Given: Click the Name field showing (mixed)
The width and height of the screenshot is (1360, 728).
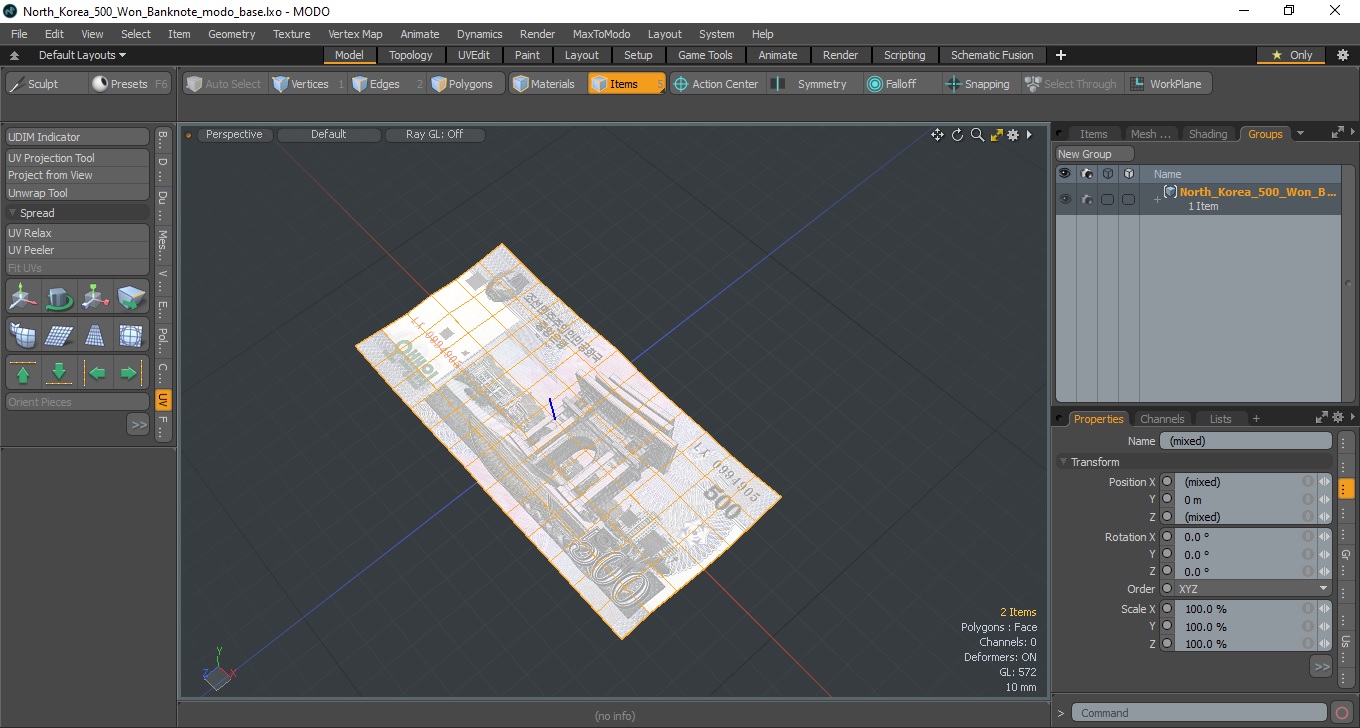Looking at the screenshot, I should [1246, 441].
